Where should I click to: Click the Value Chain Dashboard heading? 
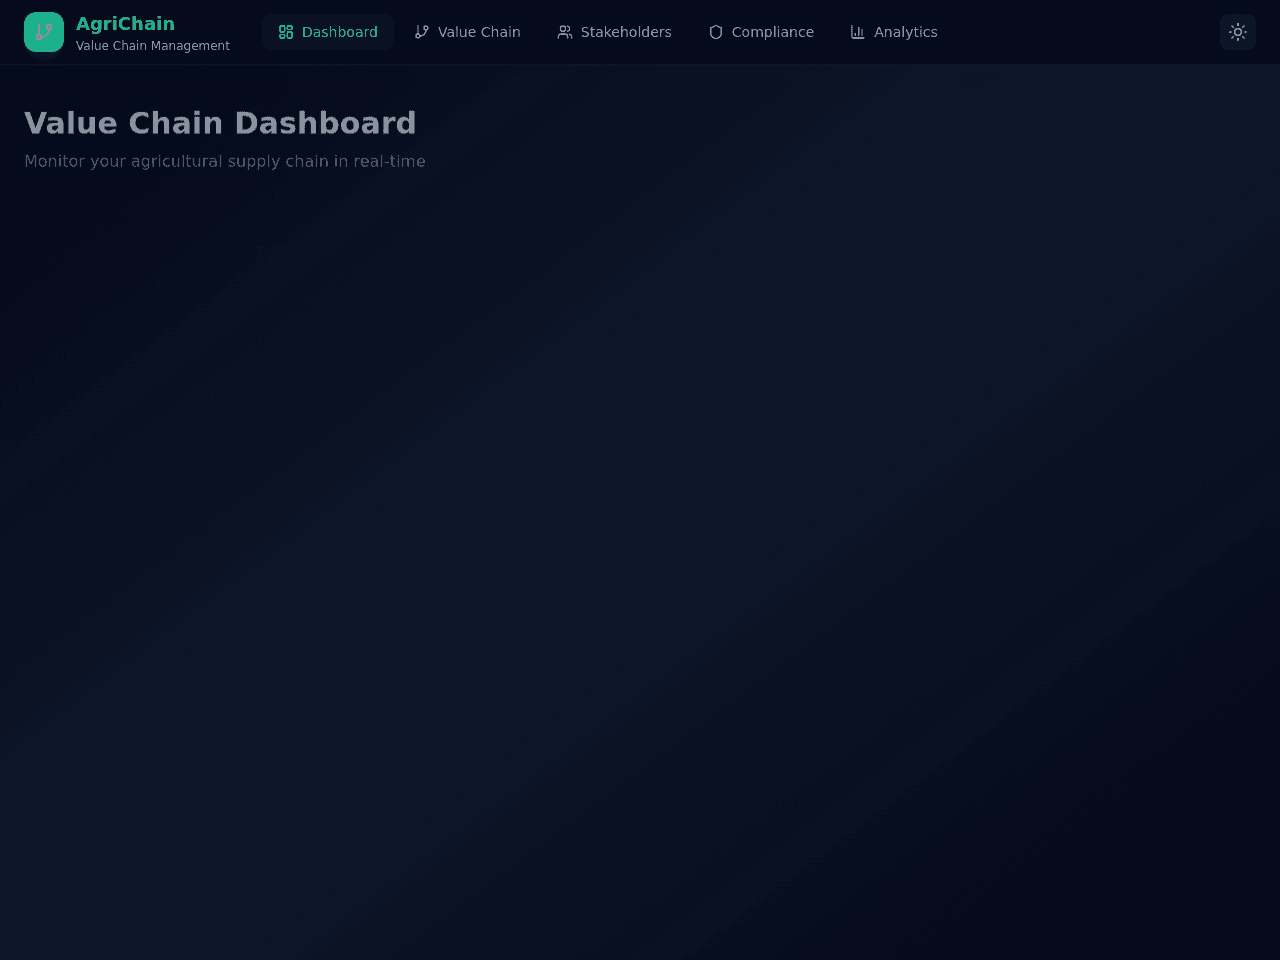click(220, 123)
